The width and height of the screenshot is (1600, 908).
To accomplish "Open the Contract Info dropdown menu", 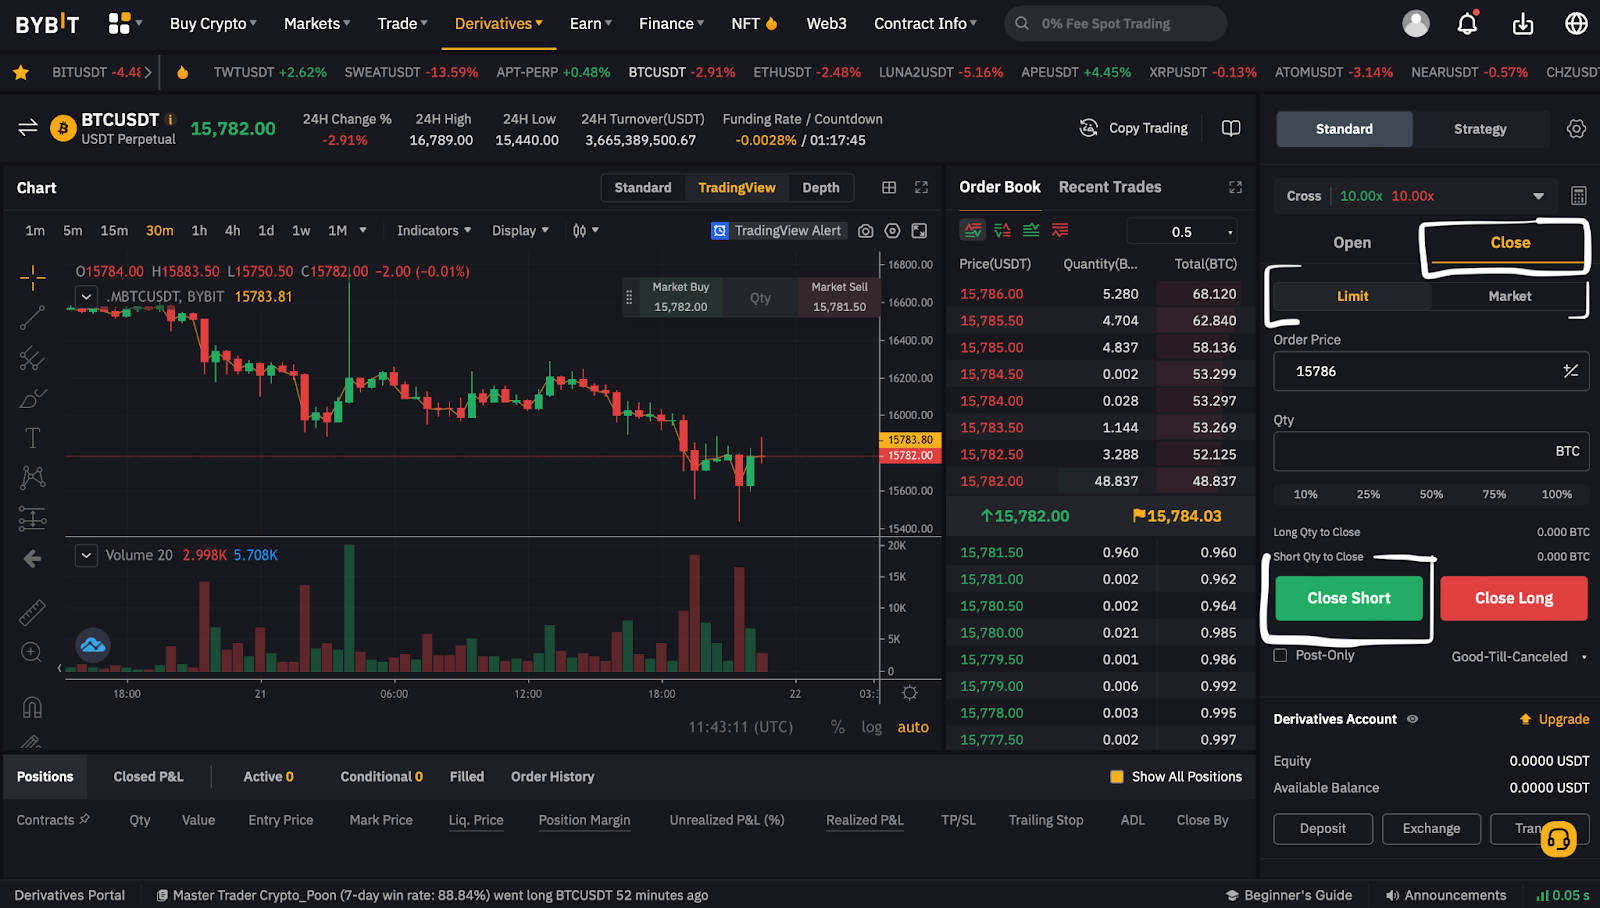I will 926,23.
